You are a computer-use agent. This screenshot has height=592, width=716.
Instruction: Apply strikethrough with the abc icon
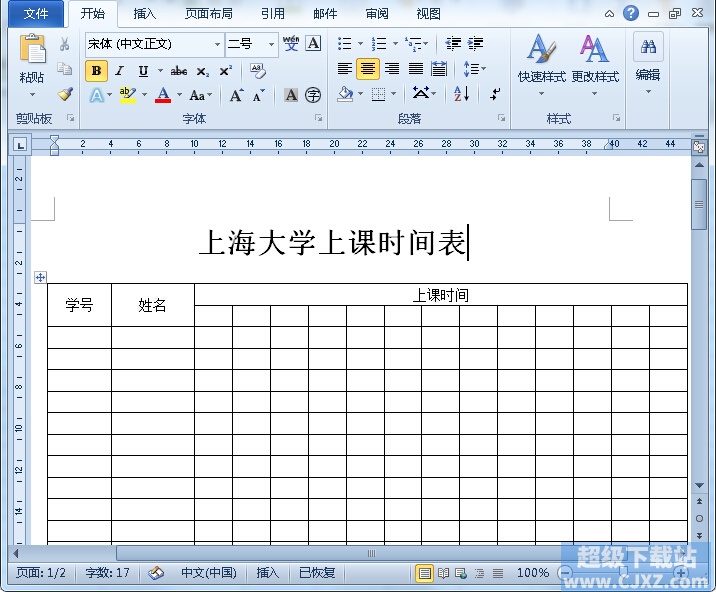(179, 71)
